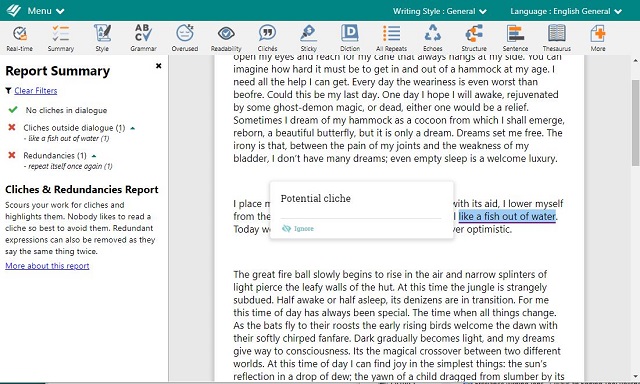The width and height of the screenshot is (640, 384).
Task: Collapse the Redundancies list
Action: [x=94, y=156]
